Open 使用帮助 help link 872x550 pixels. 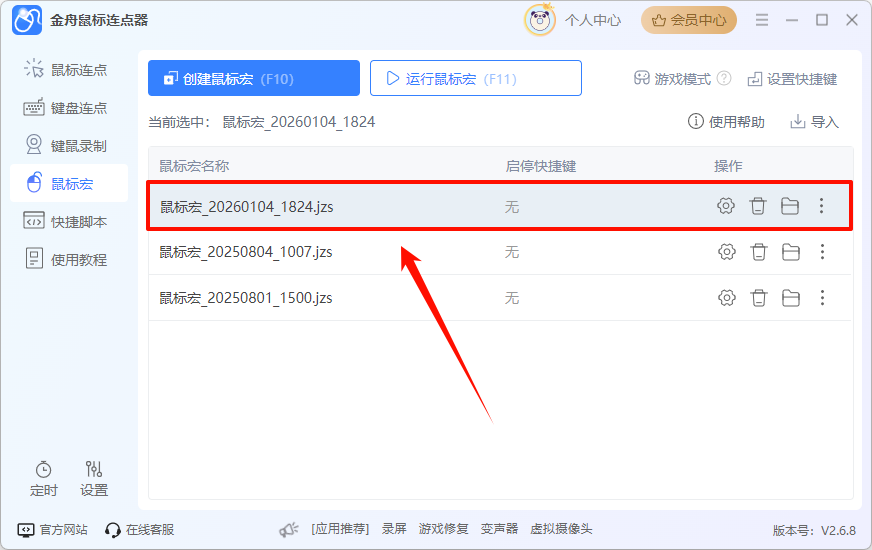click(726, 122)
